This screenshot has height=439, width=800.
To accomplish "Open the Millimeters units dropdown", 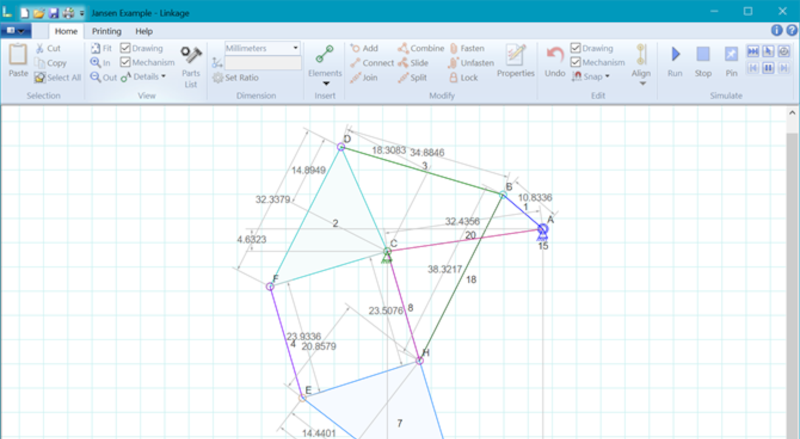I will pos(262,47).
